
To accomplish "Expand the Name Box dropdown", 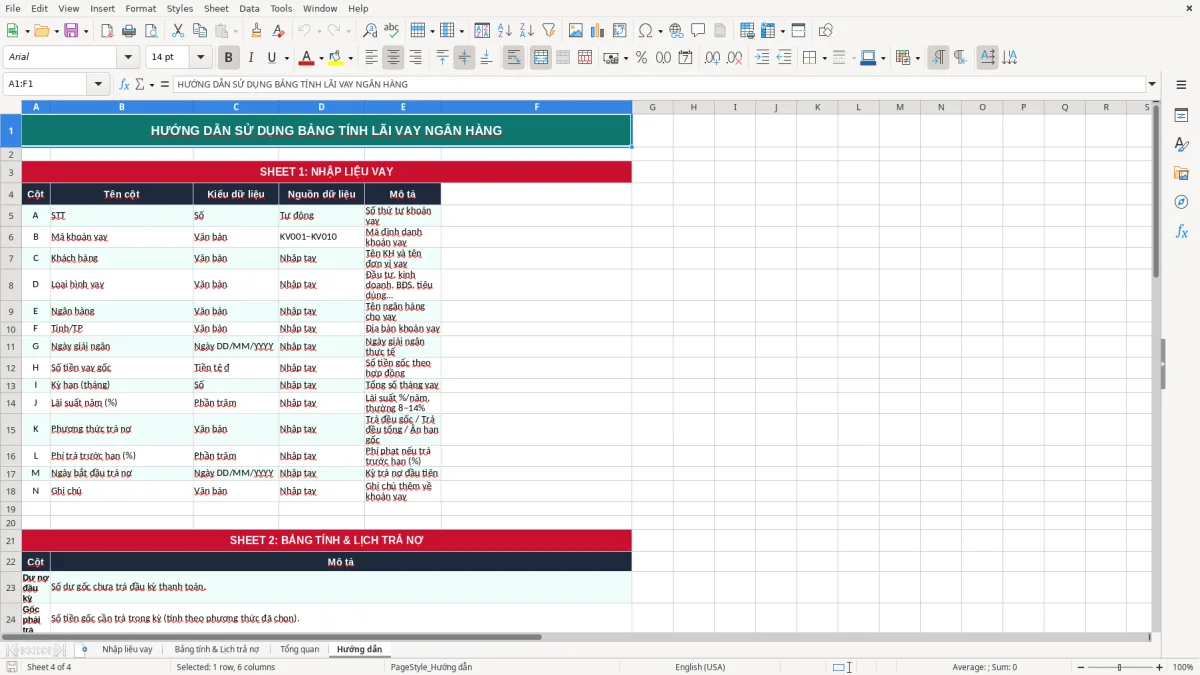I will click(99, 85).
